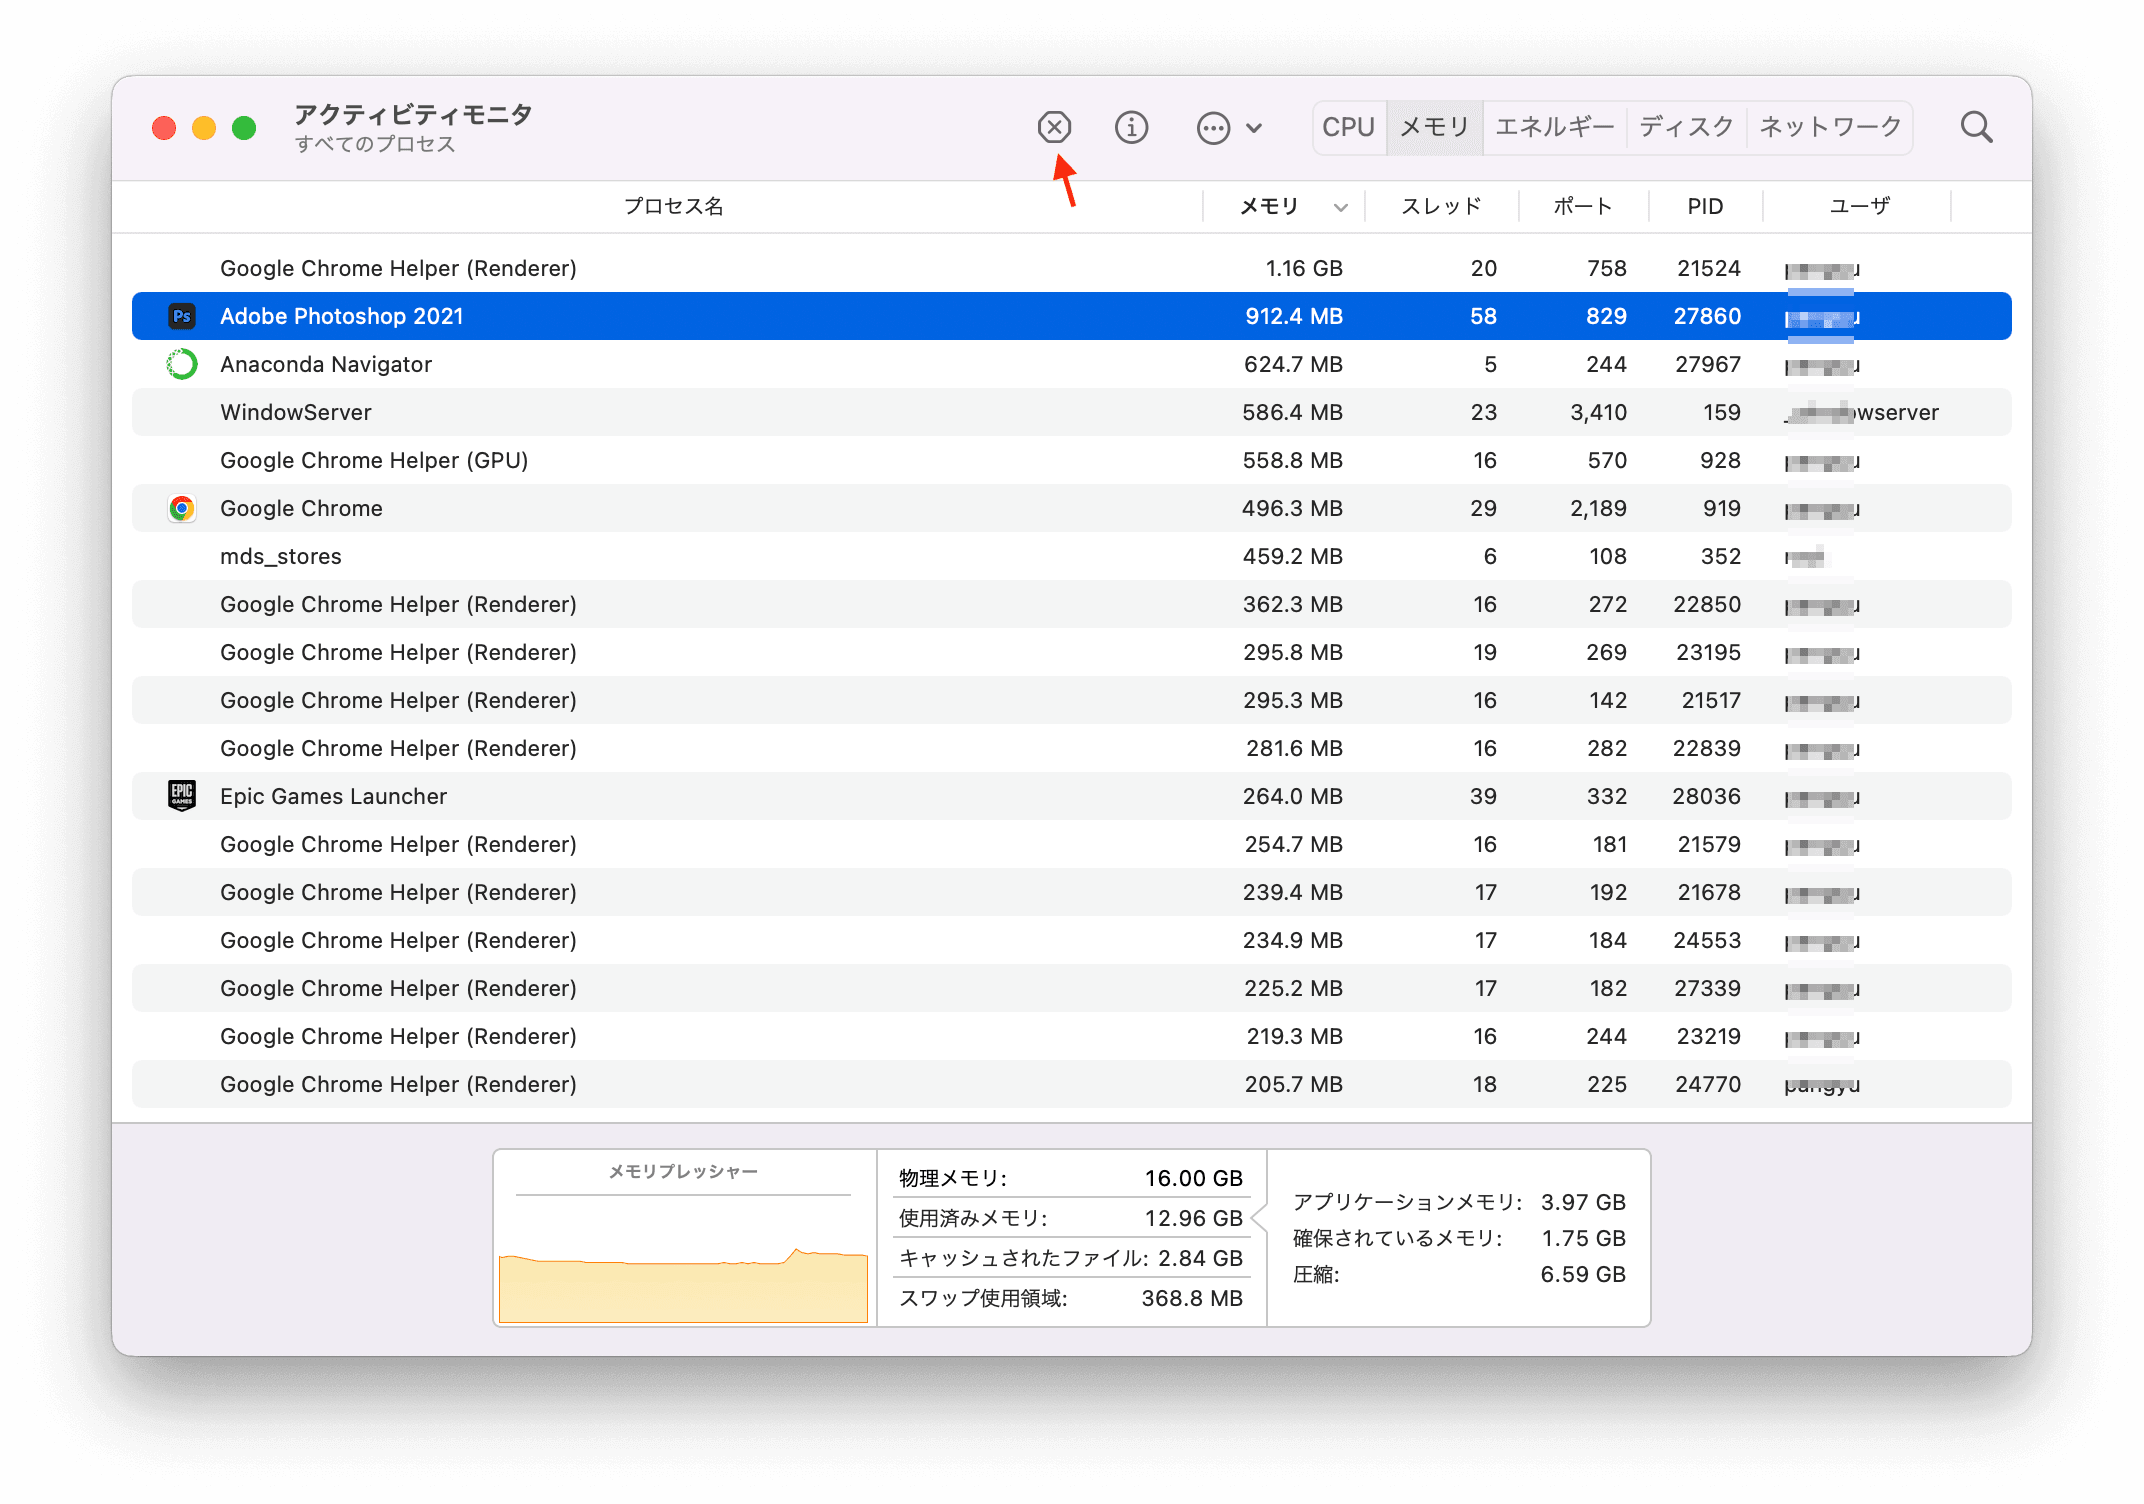The image size is (2144, 1504).
Task: Click the キャッシュされたファイル 2.84 GB entry
Action: [1070, 1258]
